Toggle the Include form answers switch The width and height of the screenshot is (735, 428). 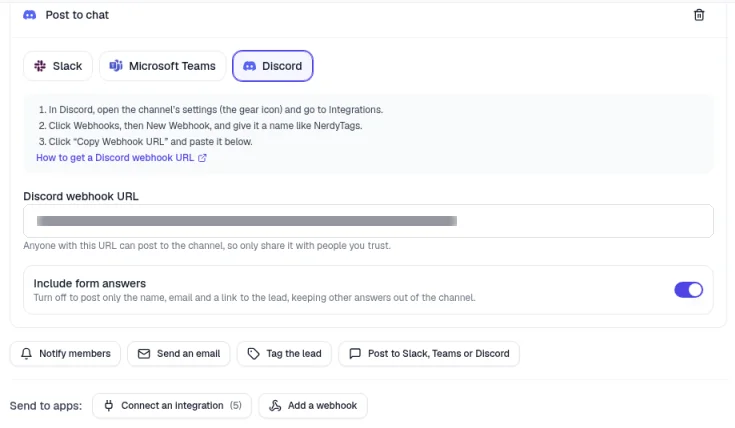pyautogui.click(x=689, y=290)
